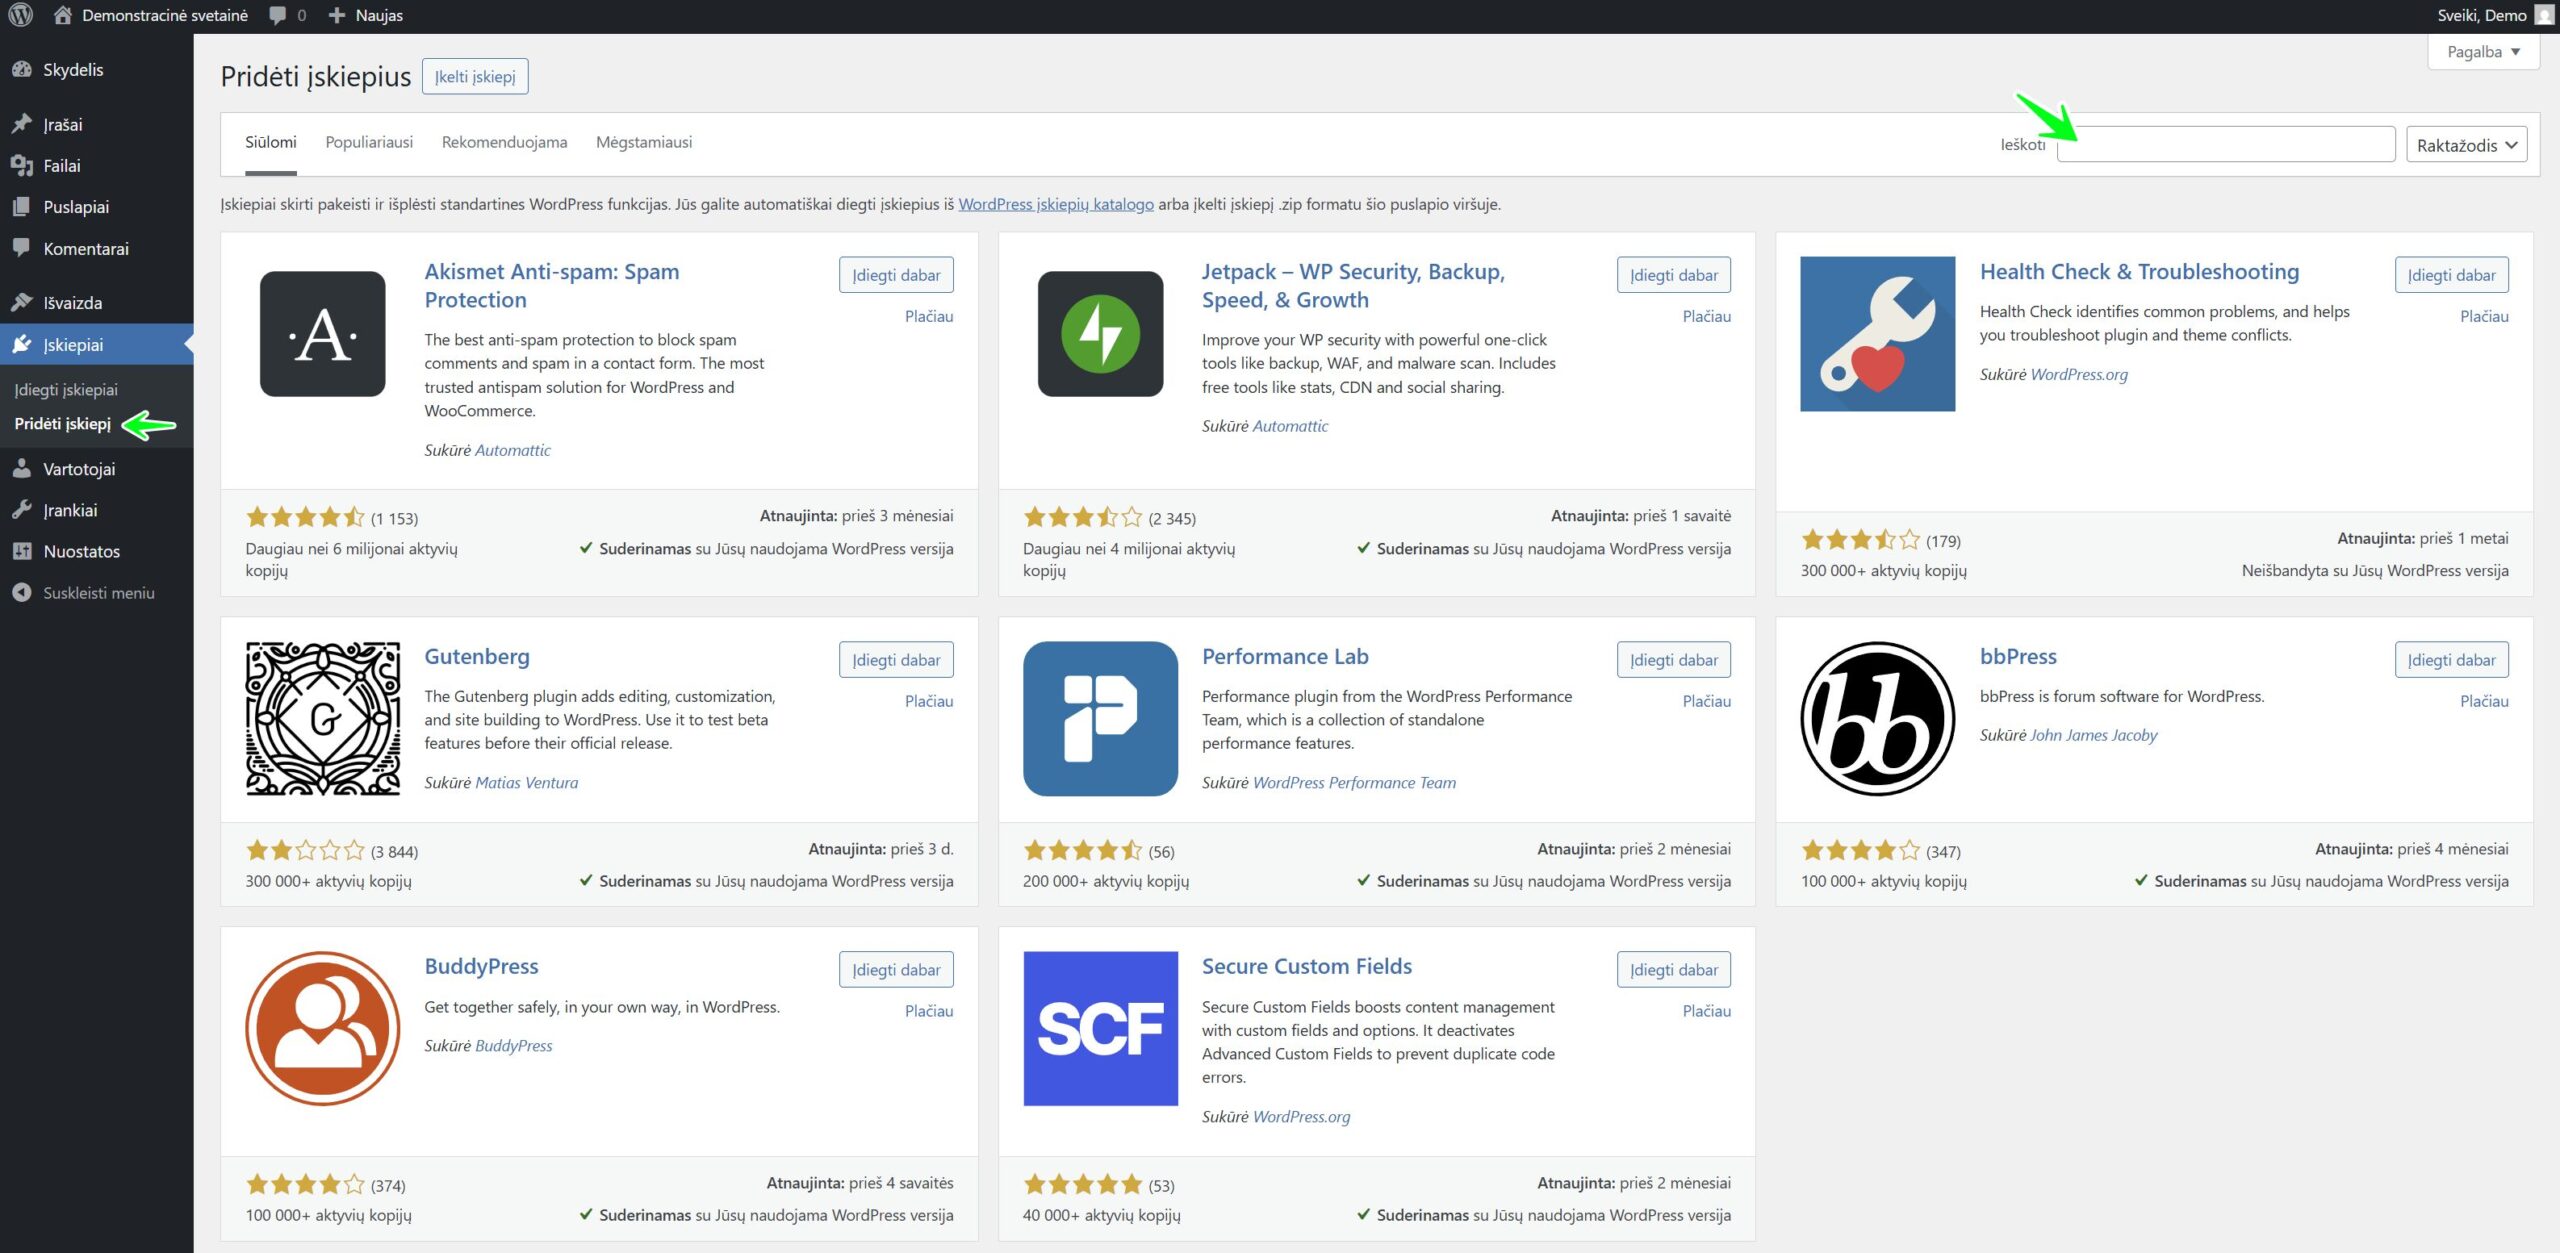The height and width of the screenshot is (1253, 2560).
Task: Open the Rekomenduojama tab
Action: (504, 142)
